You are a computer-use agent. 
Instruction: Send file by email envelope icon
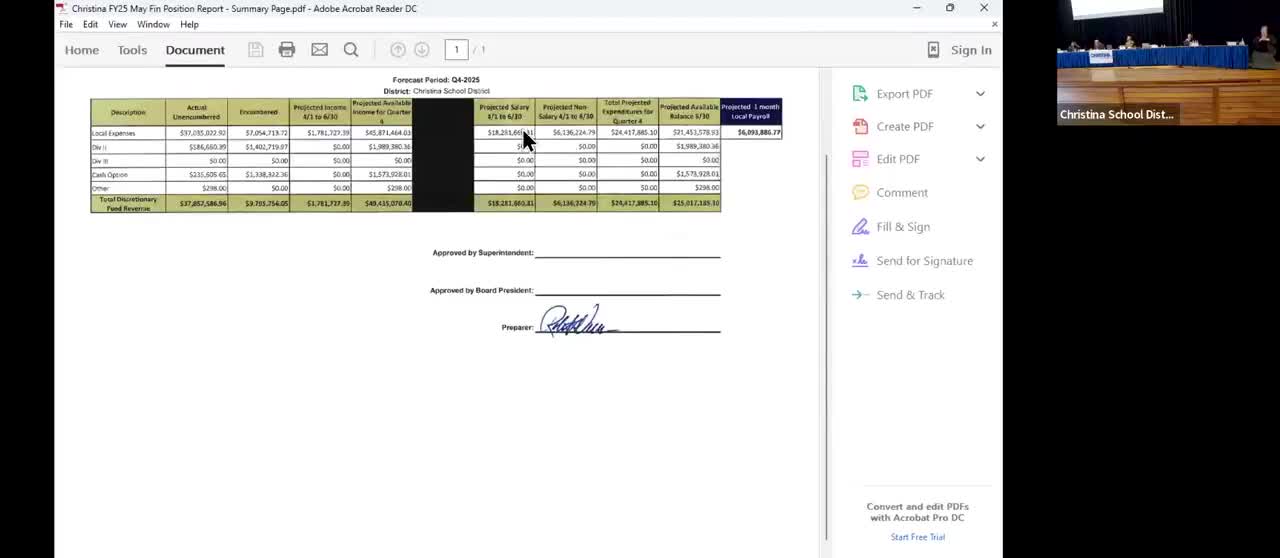point(319,50)
